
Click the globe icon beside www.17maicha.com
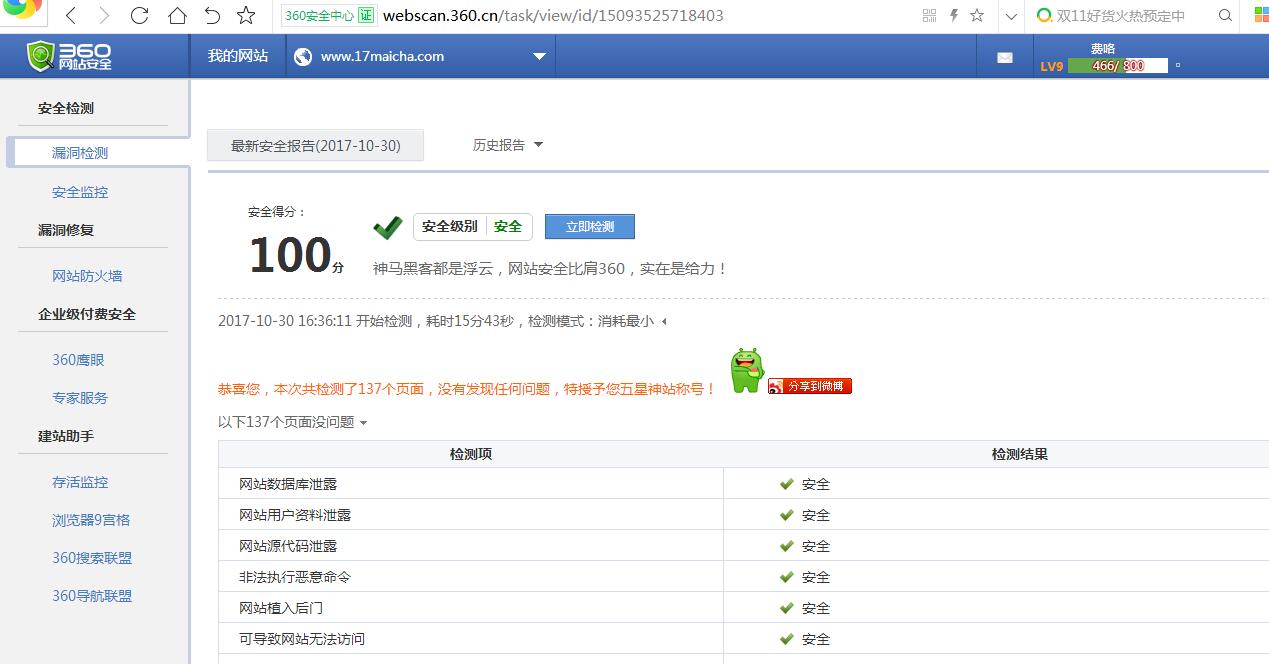pyautogui.click(x=303, y=57)
